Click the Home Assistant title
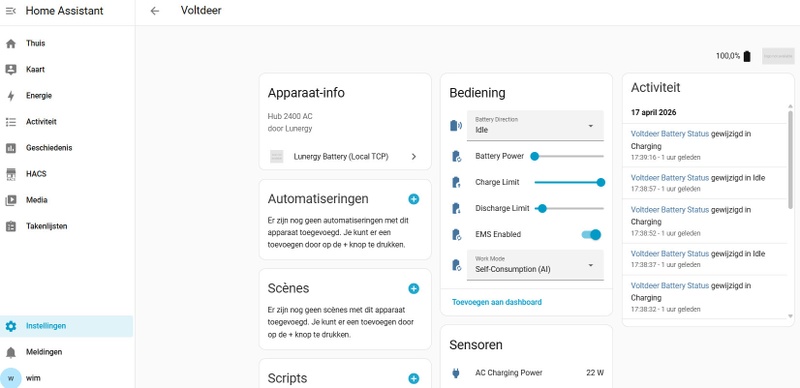 pos(64,11)
